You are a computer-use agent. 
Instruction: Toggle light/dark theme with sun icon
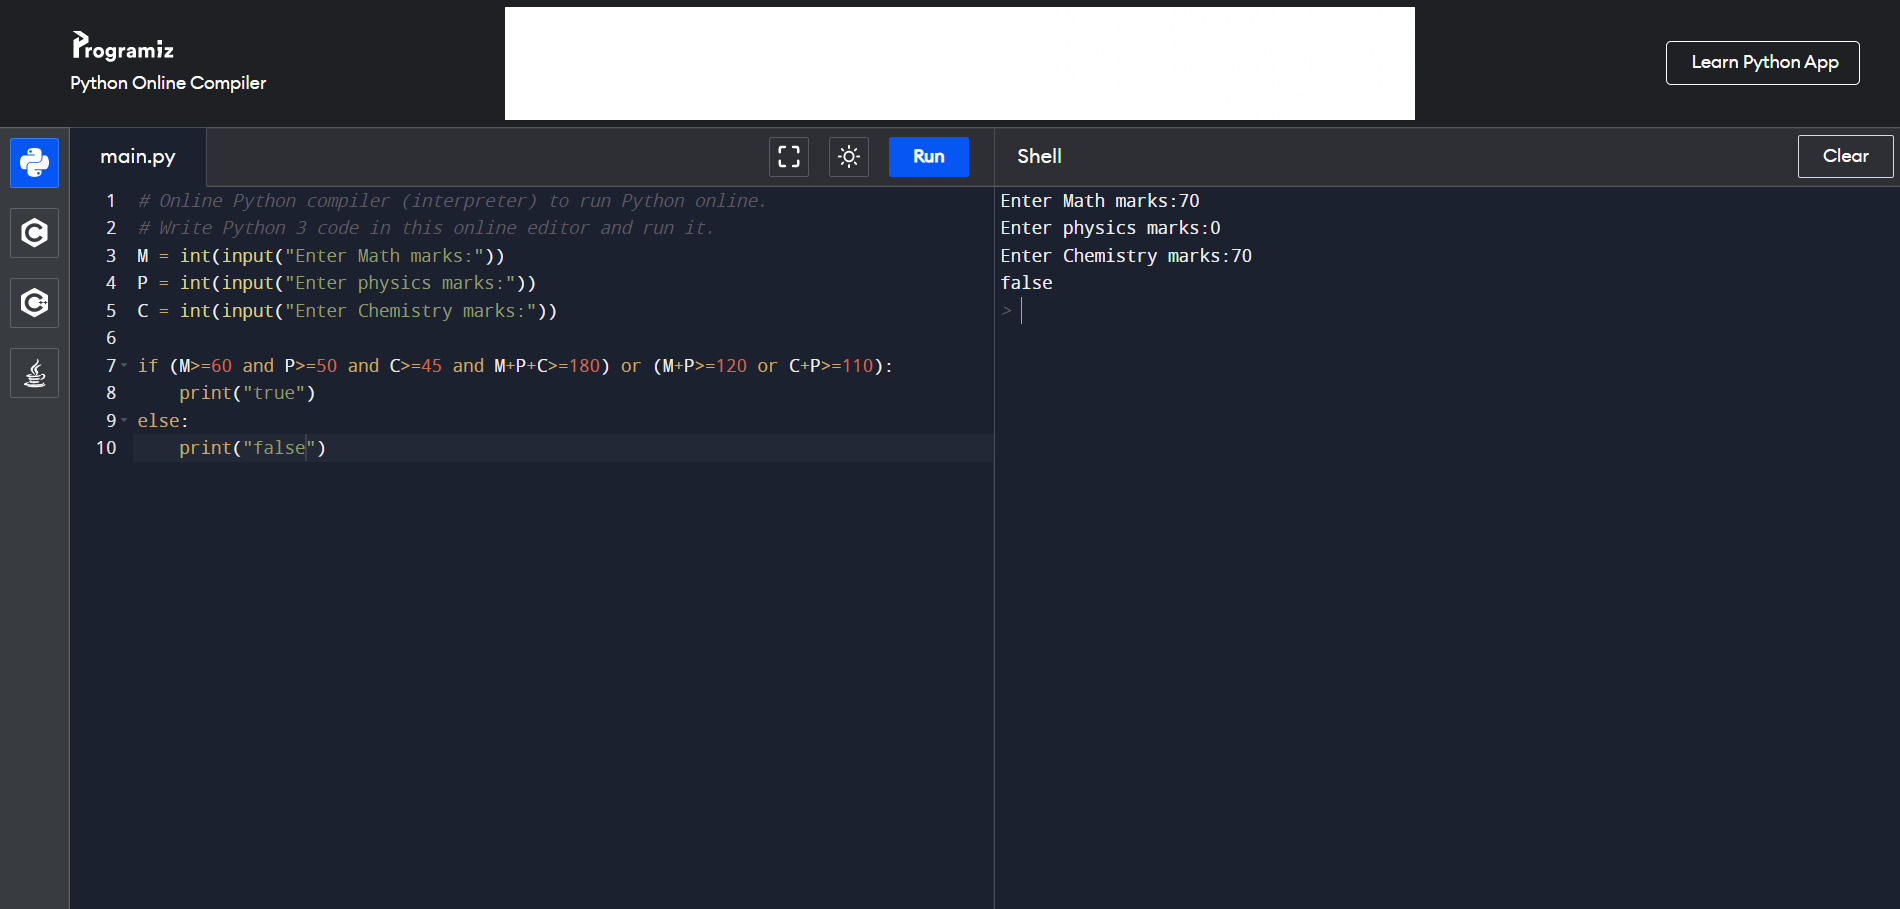848,157
